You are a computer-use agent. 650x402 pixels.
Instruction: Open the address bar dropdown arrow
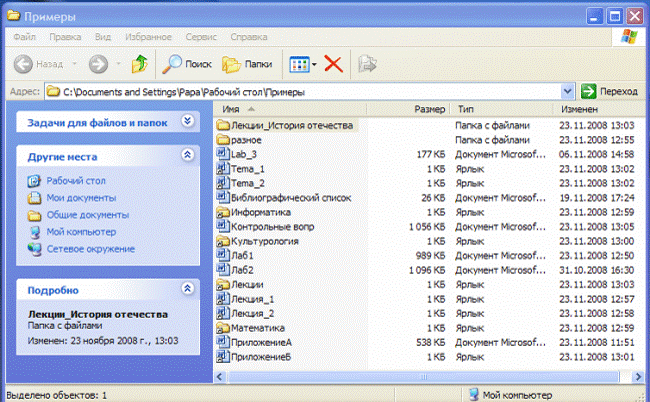click(x=568, y=91)
